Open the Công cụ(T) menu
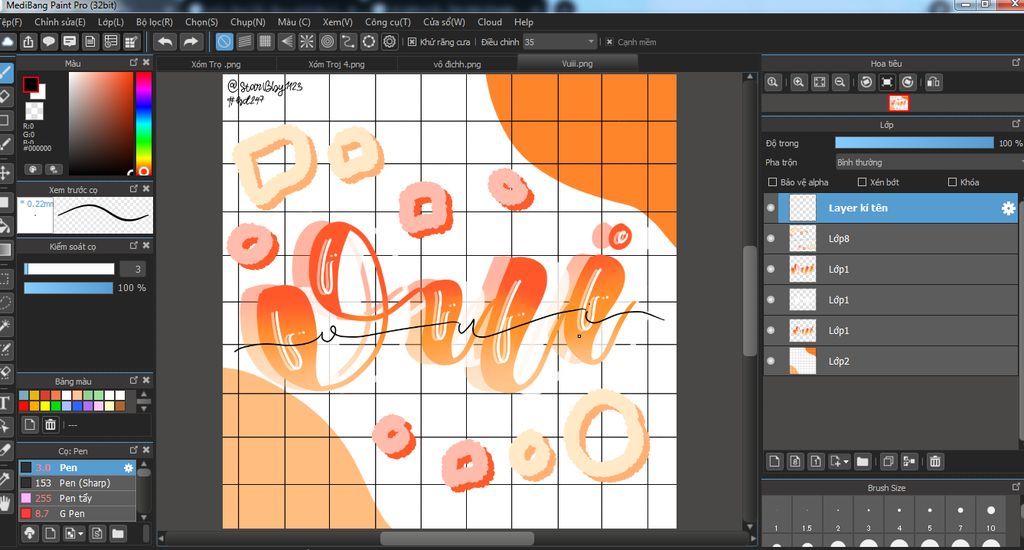The width and height of the screenshot is (1024, 550). (x=388, y=22)
